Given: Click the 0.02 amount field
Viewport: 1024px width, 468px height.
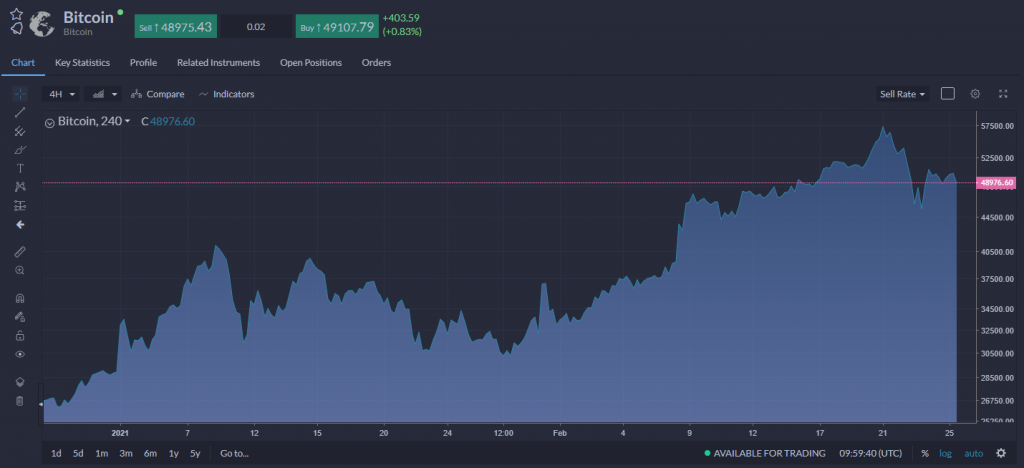Looking at the screenshot, I should point(256,27).
